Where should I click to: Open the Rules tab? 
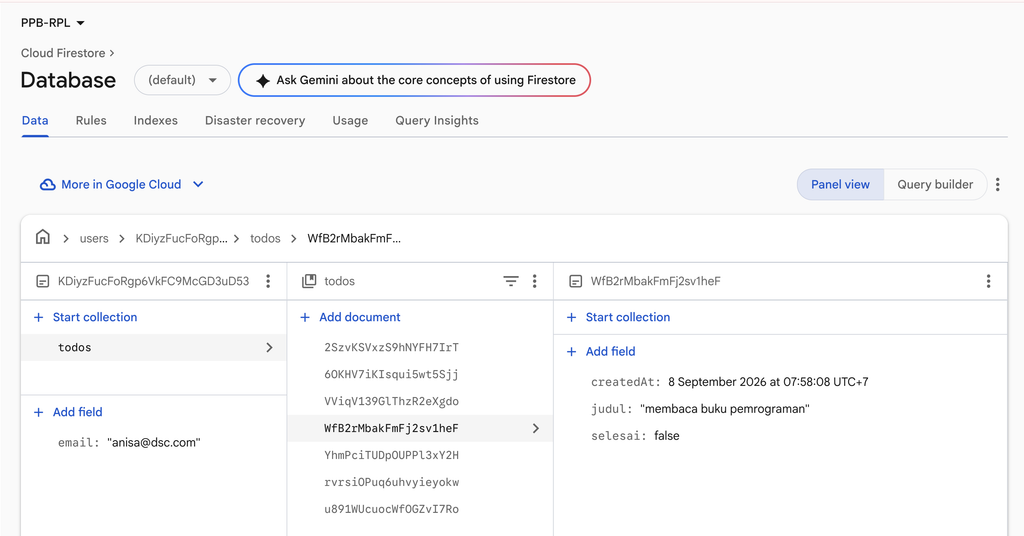click(91, 121)
